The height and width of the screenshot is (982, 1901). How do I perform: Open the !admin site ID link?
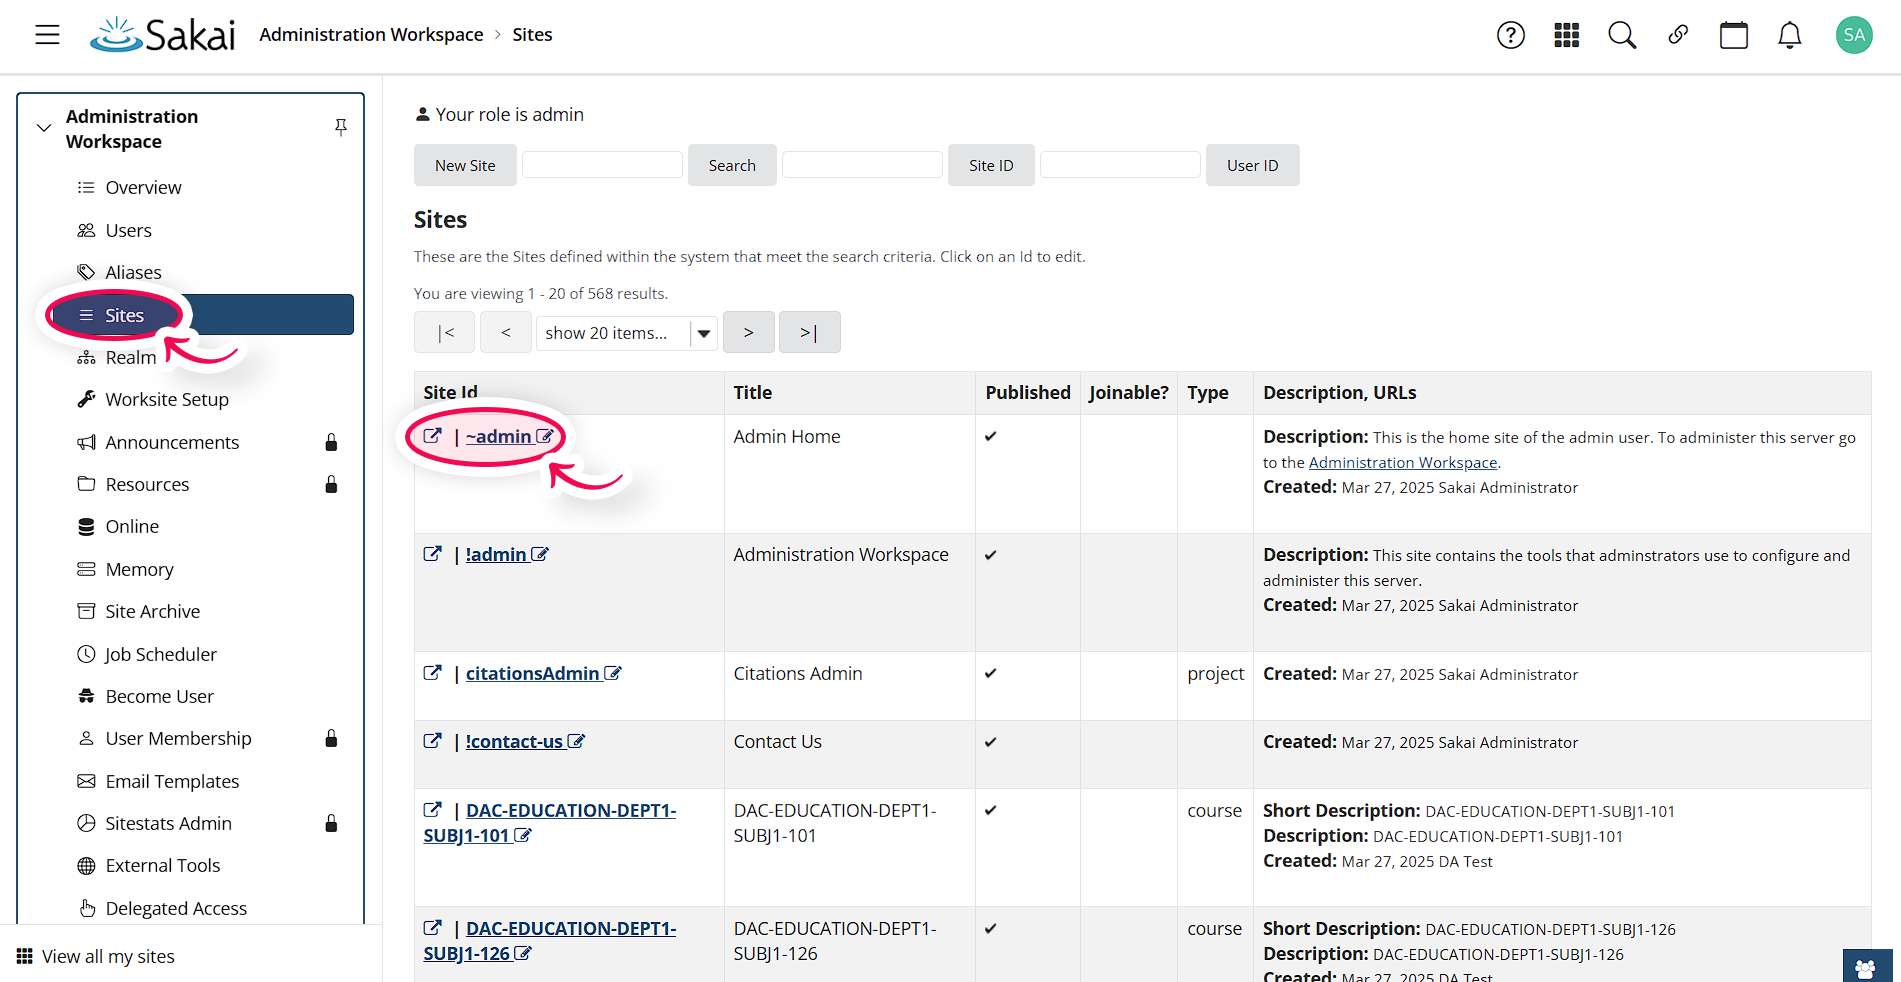tap(496, 555)
